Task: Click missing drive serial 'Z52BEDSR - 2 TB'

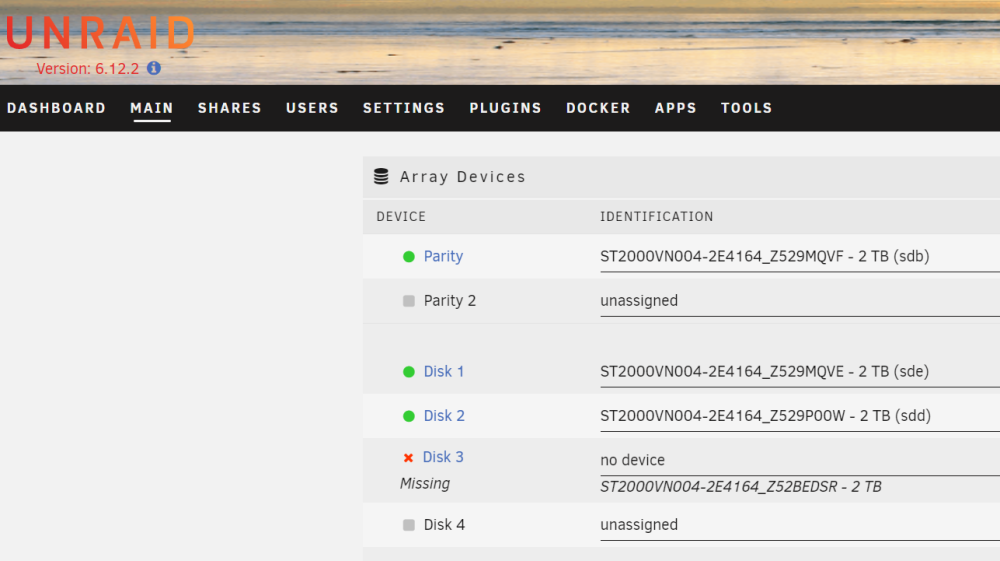Action: coord(824,487)
